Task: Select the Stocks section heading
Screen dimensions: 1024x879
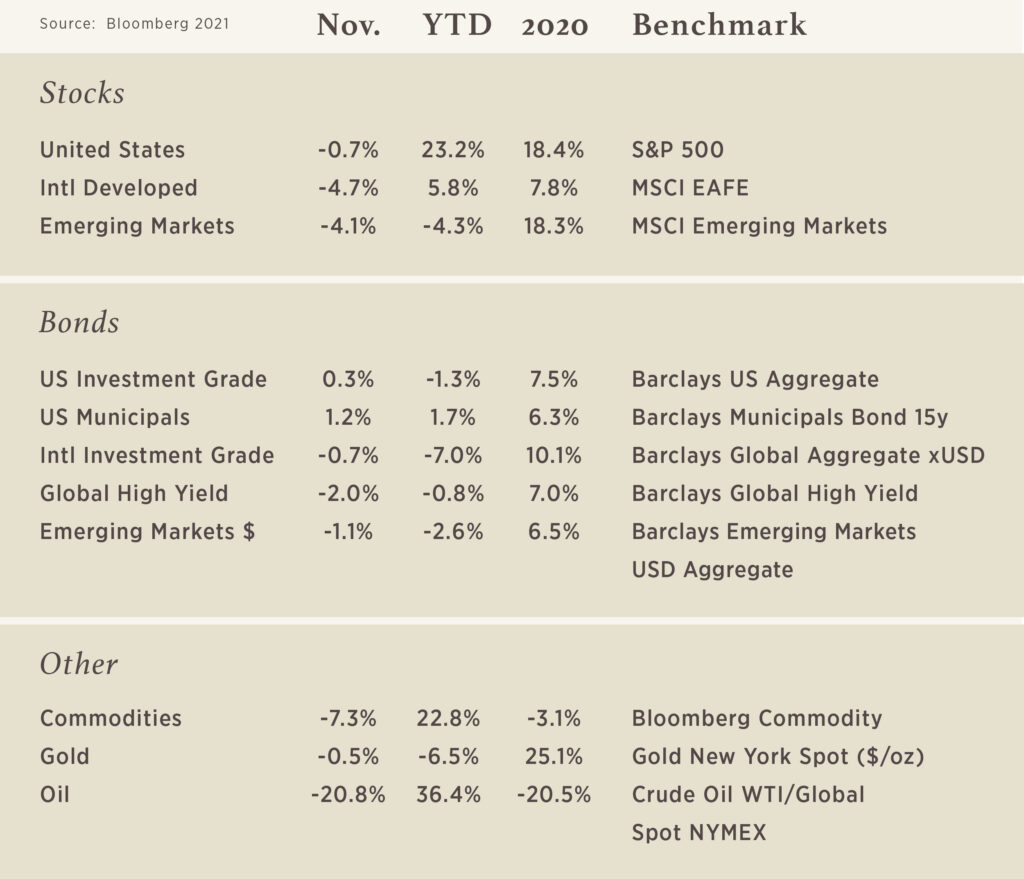Action: (x=82, y=93)
